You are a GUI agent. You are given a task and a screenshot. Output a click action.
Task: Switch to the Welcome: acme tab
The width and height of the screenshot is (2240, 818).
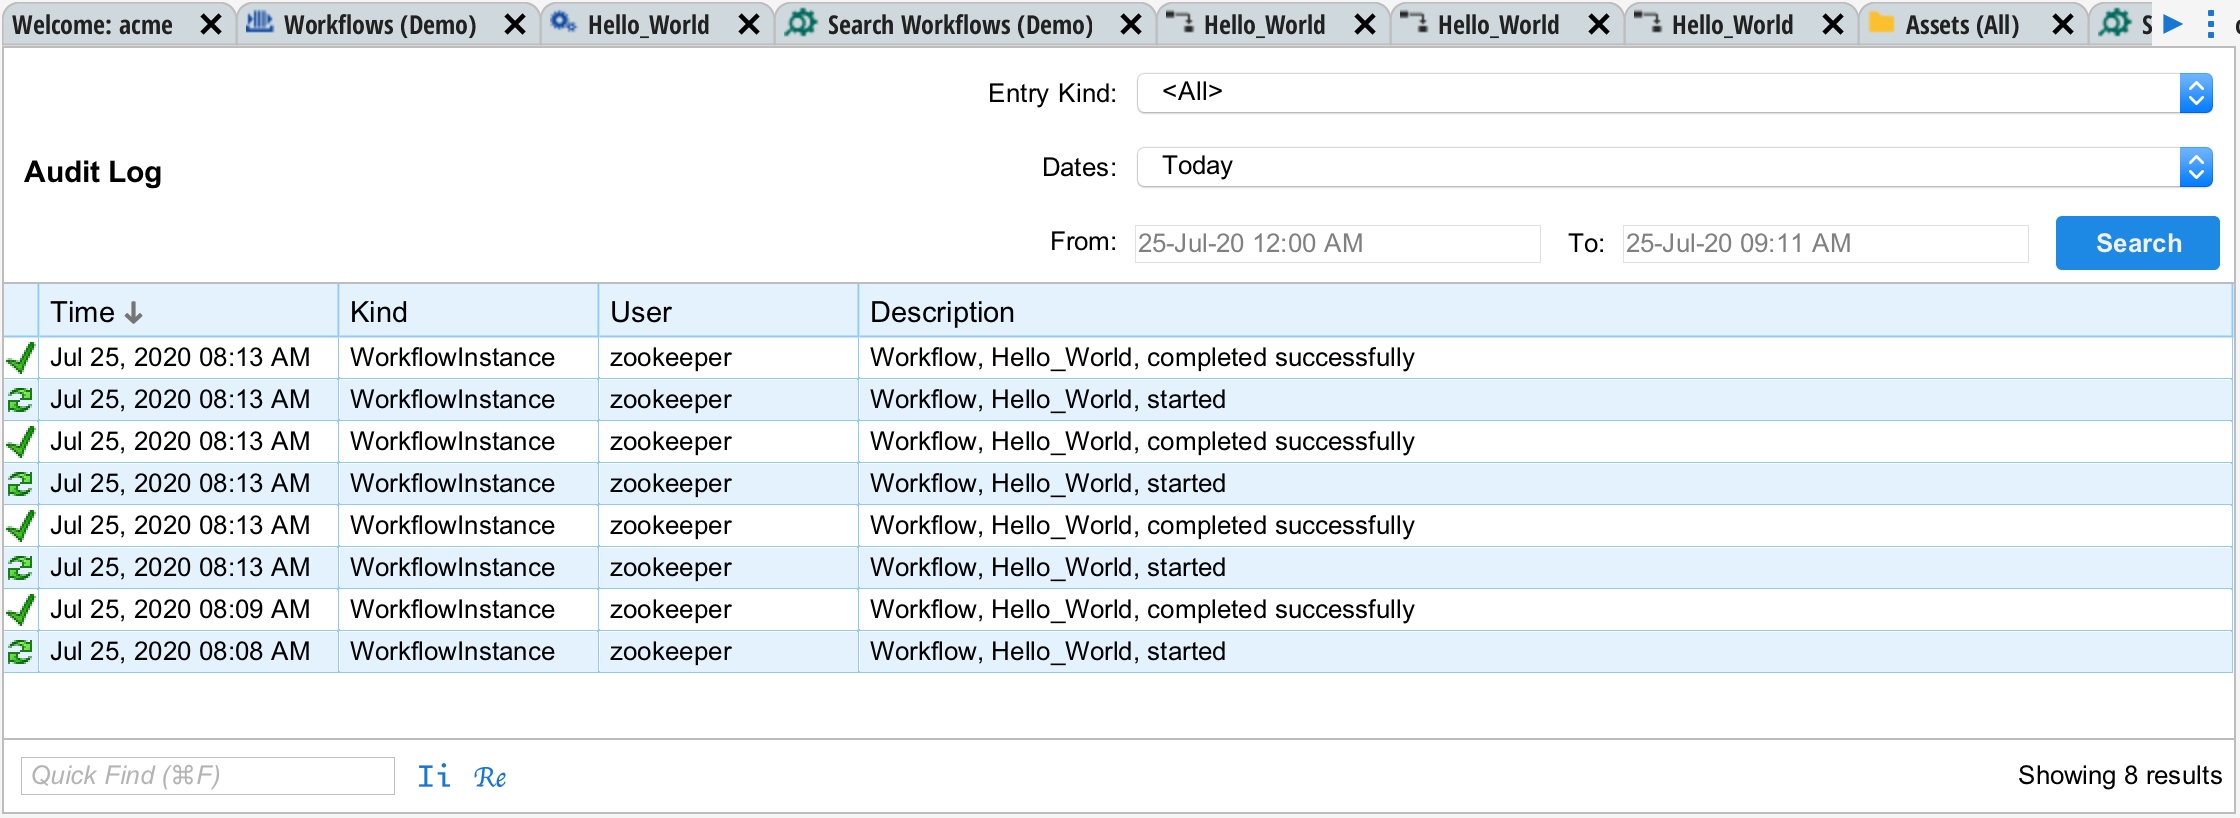point(93,25)
